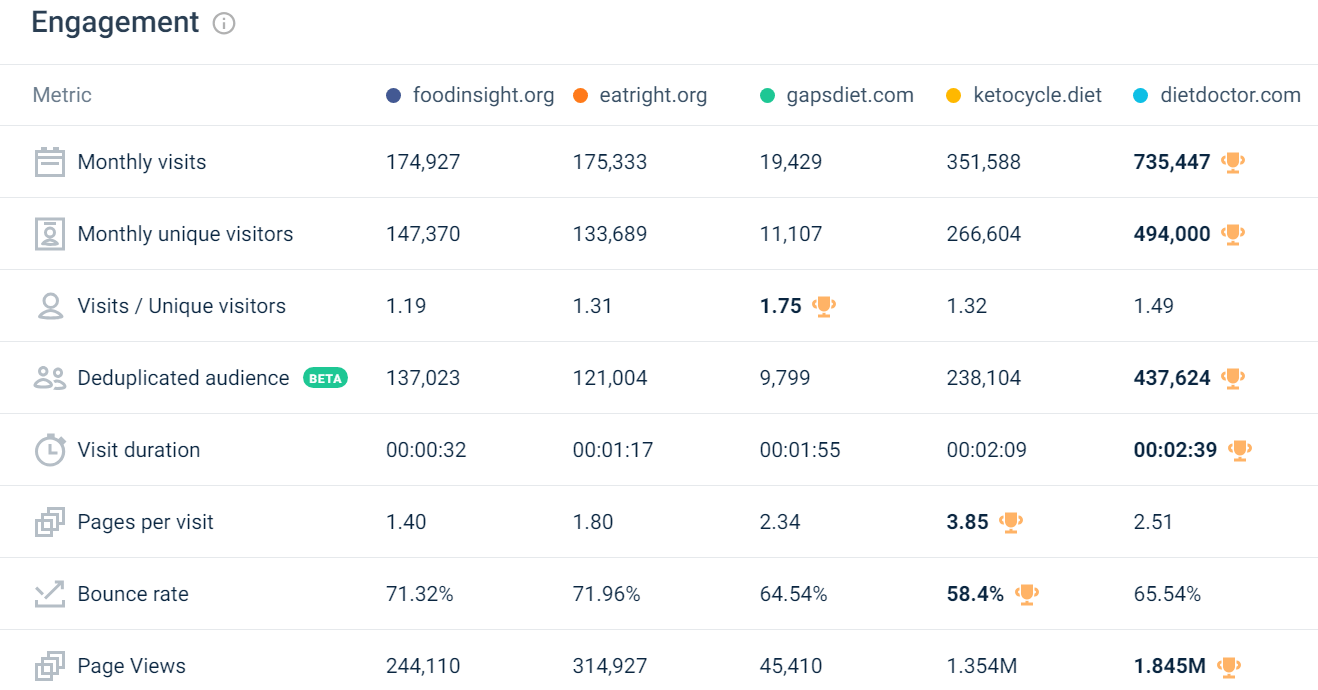The width and height of the screenshot is (1318, 690).
Task: Select the ketocycle.diet column header
Action: click(x=1037, y=96)
